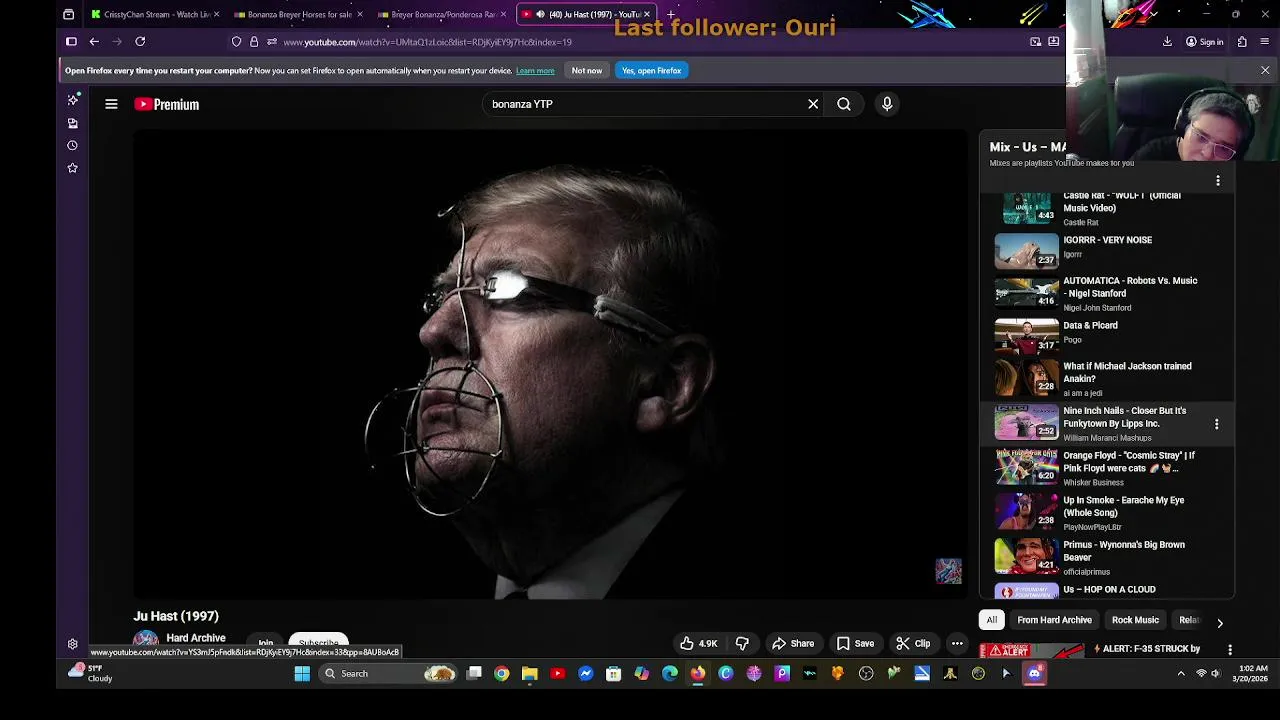Open Discord from the taskbar
This screenshot has width=1280, height=720.
(x=1034, y=674)
